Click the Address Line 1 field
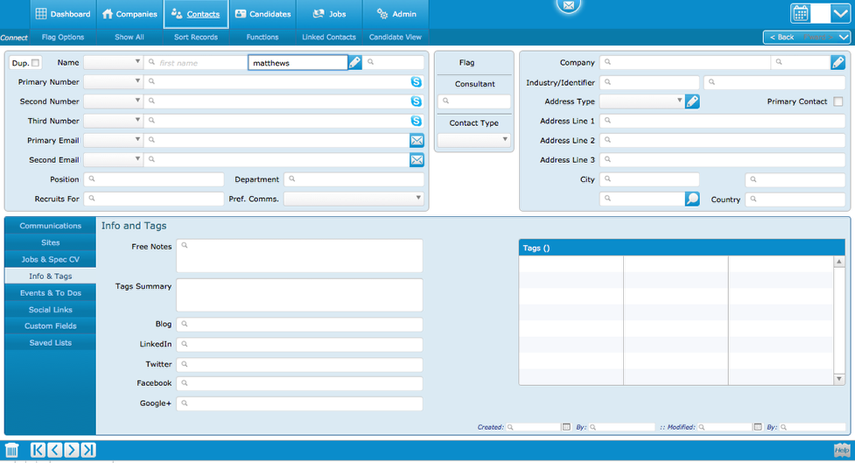This screenshot has width=855, height=463. click(x=722, y=121)
